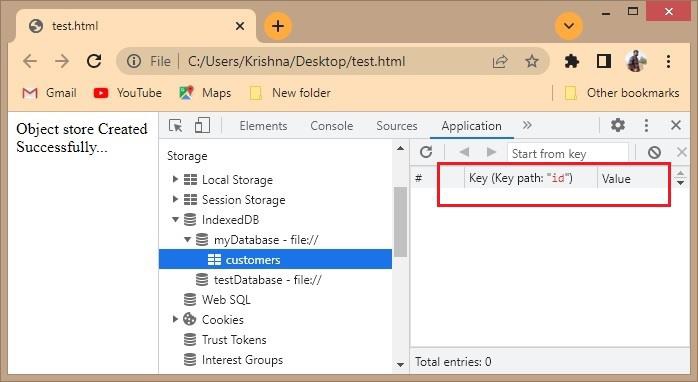Open DevTools settings gear
Viewport: 698px width, 382px height.
coord(617,126)
